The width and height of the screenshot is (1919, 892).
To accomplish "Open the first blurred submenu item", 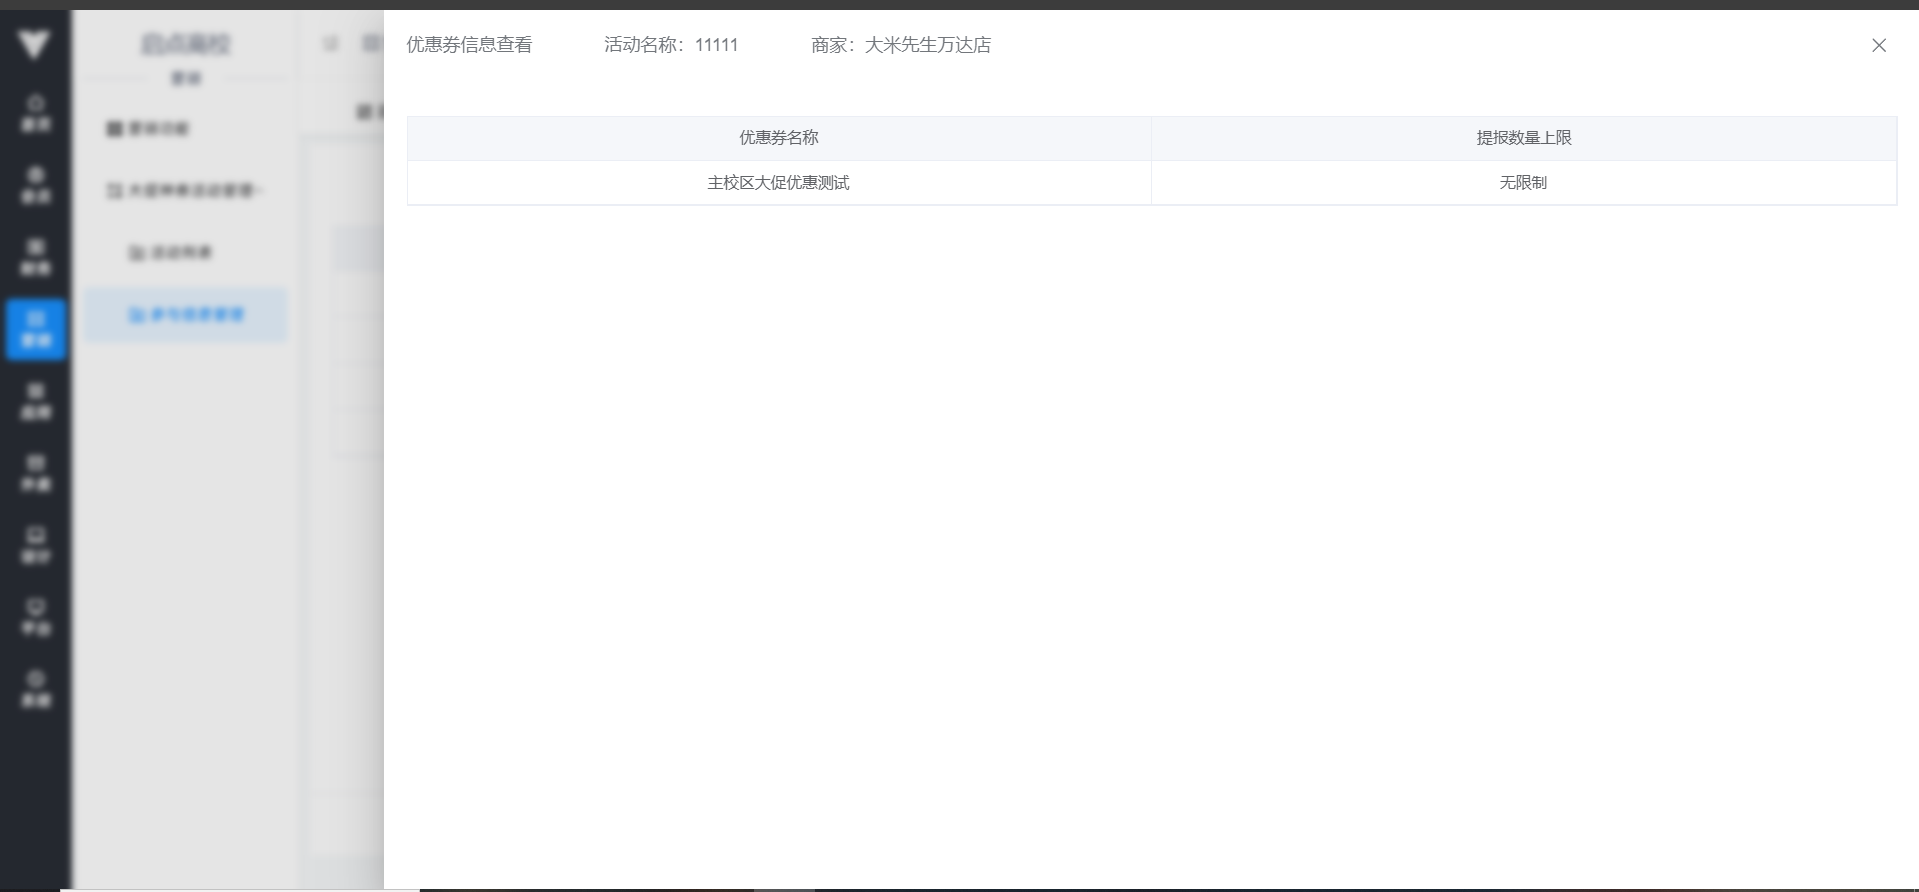I will click(148, 128).
